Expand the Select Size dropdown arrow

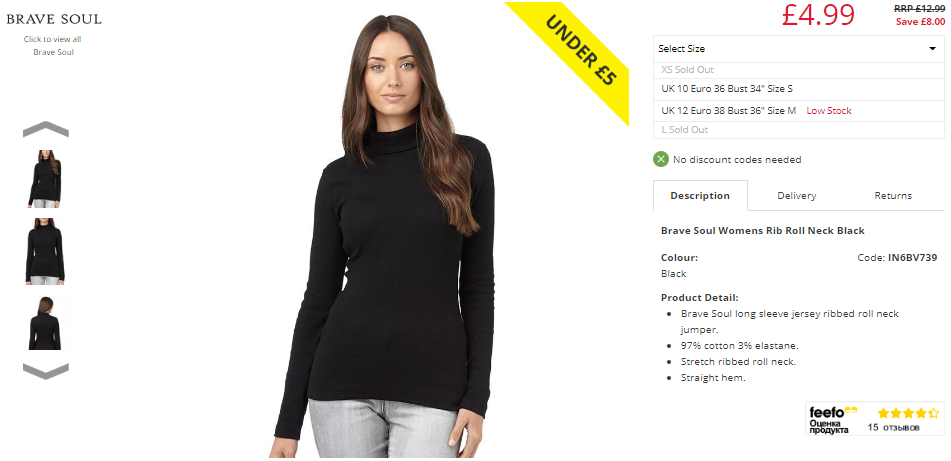click(932, 49)
